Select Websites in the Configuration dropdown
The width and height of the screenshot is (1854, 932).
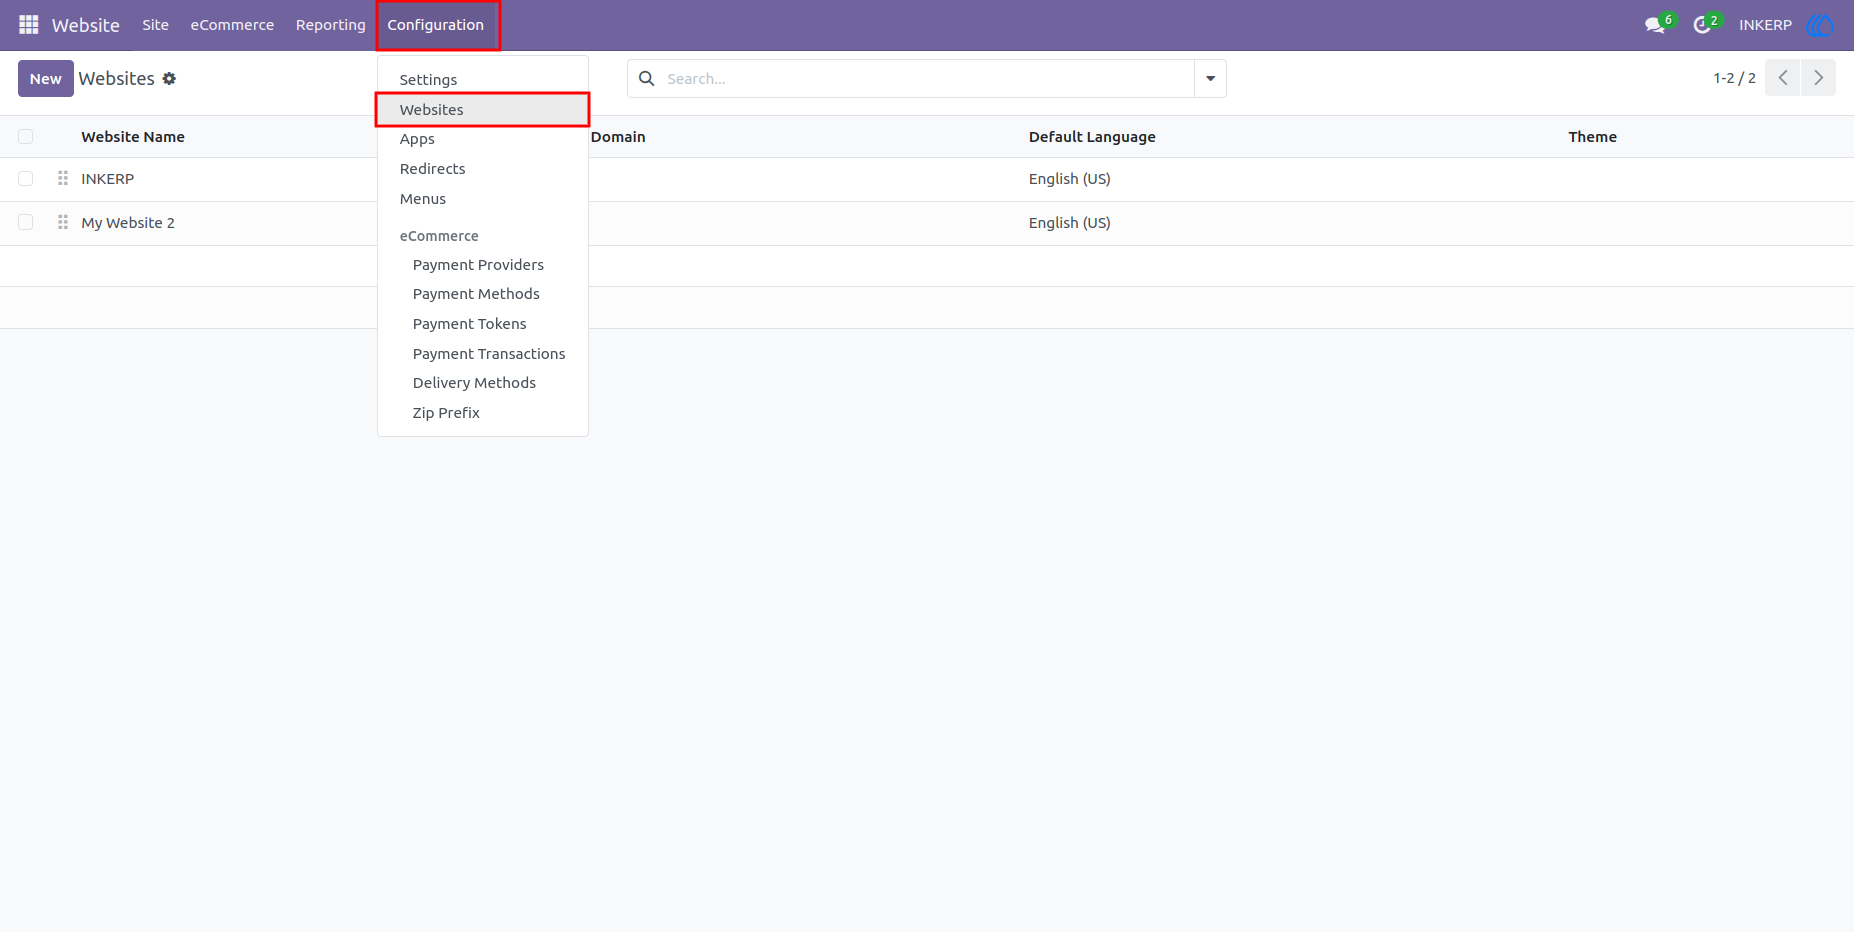click(x=483, y=110)
